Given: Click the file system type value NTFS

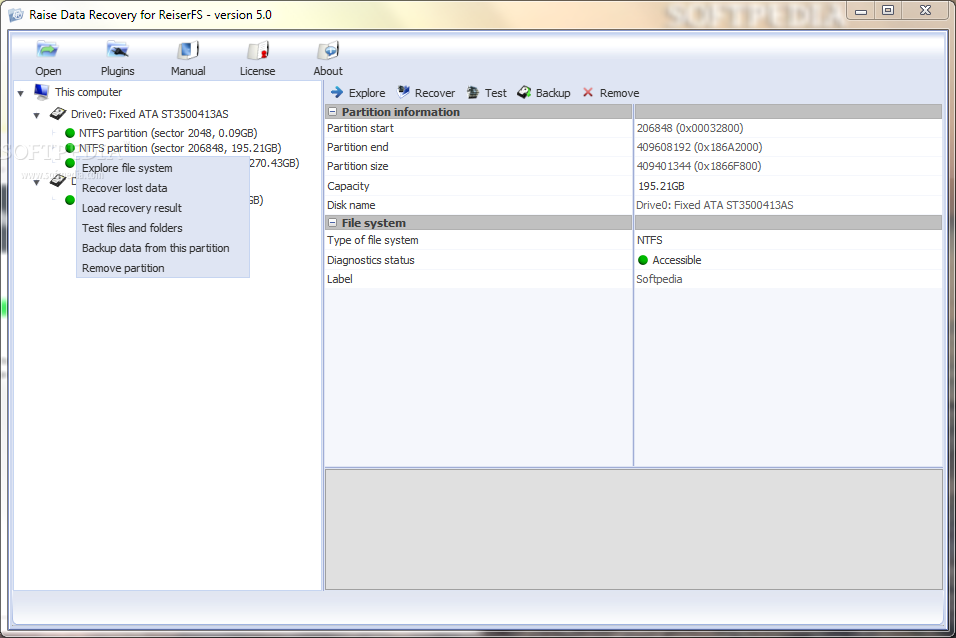Looking at the screenshot, I should pyautogui.click(x=649, y=240).
